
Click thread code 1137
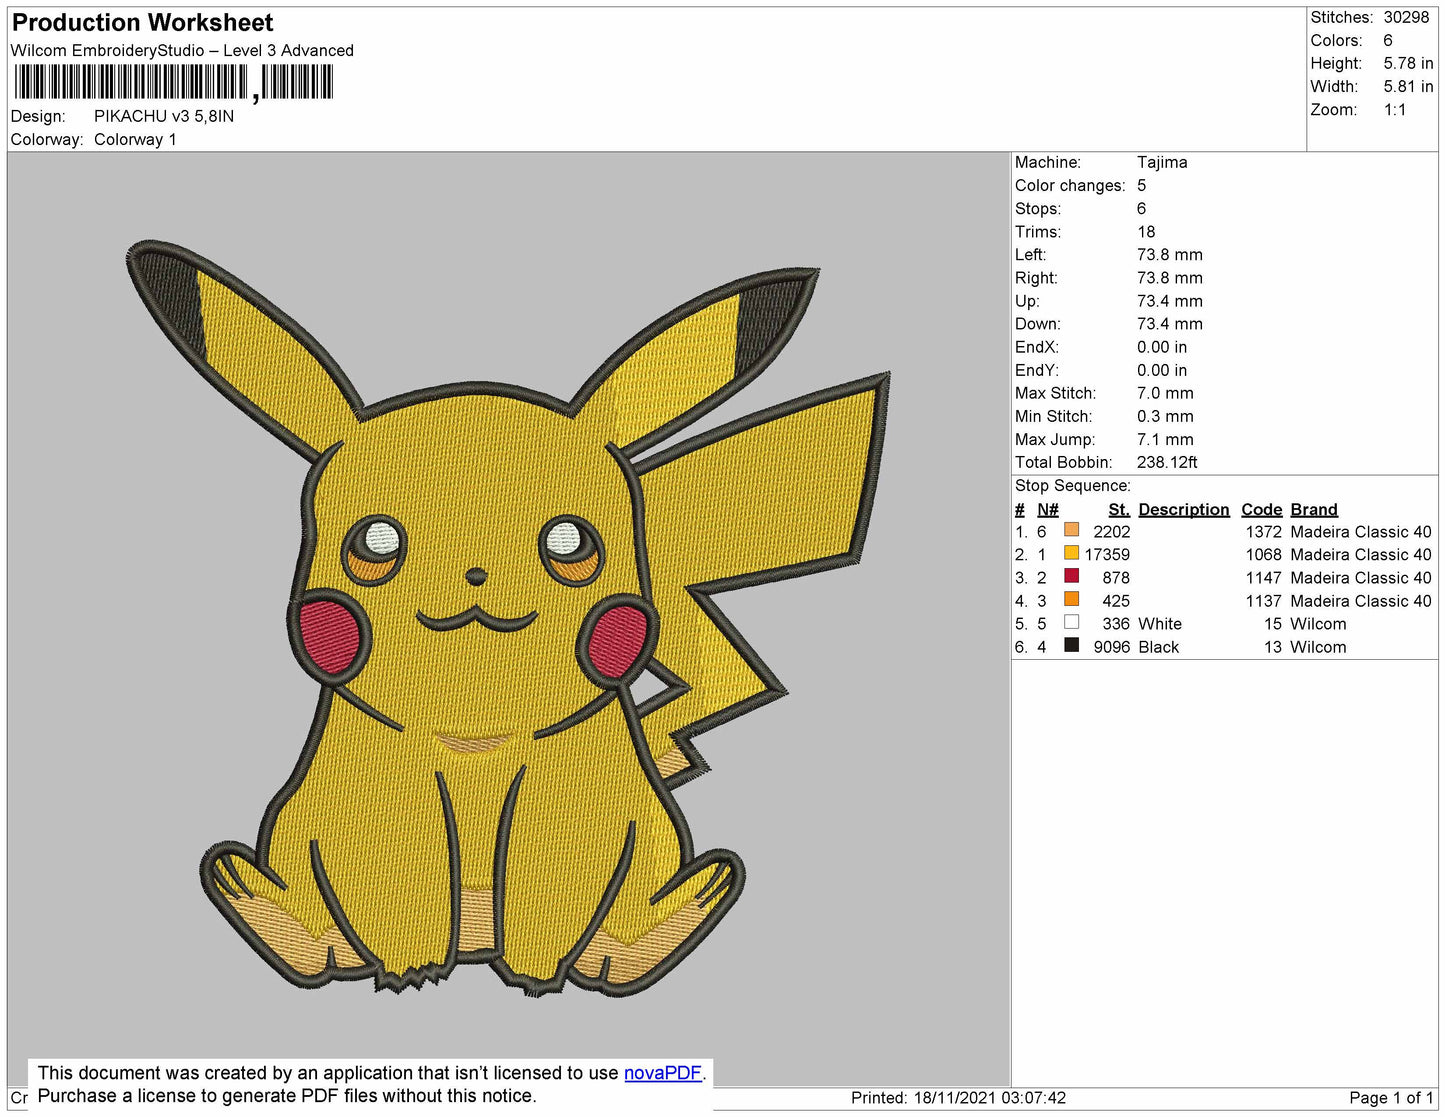(1263, 601)
